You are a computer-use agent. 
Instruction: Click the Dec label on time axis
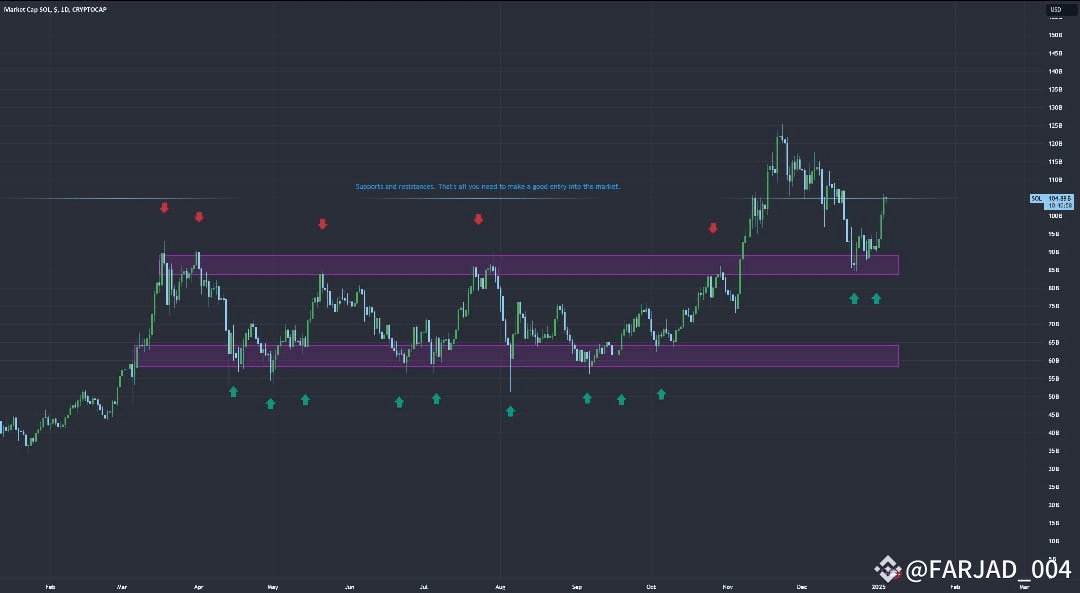[x=802, y=587]
